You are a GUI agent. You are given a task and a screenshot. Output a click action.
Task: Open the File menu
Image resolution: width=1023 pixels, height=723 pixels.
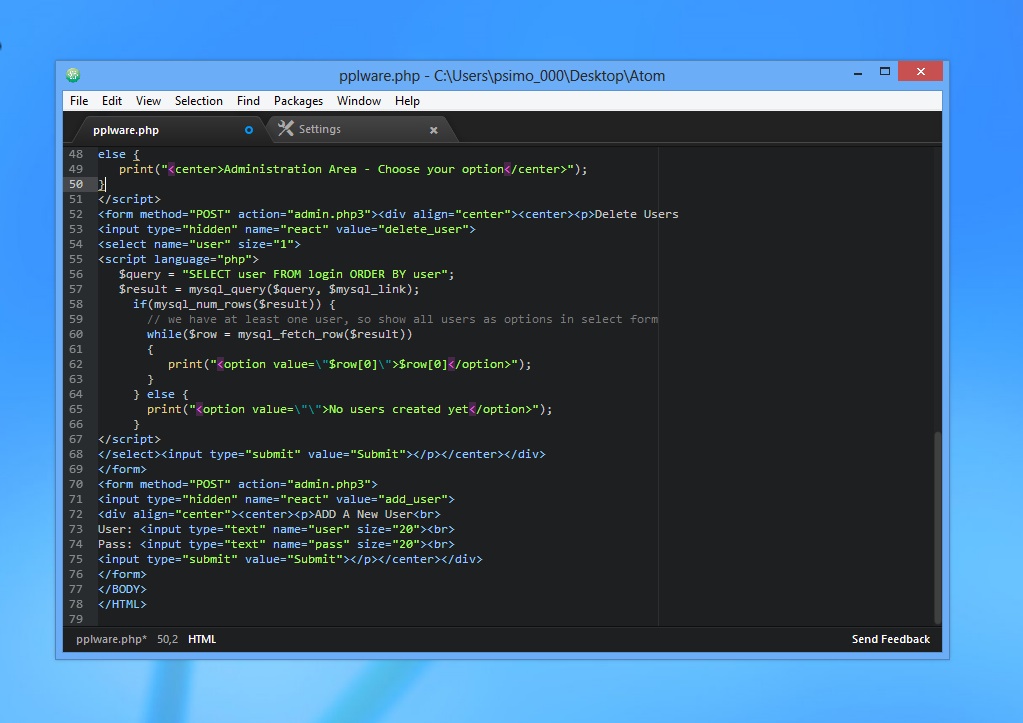79,100
